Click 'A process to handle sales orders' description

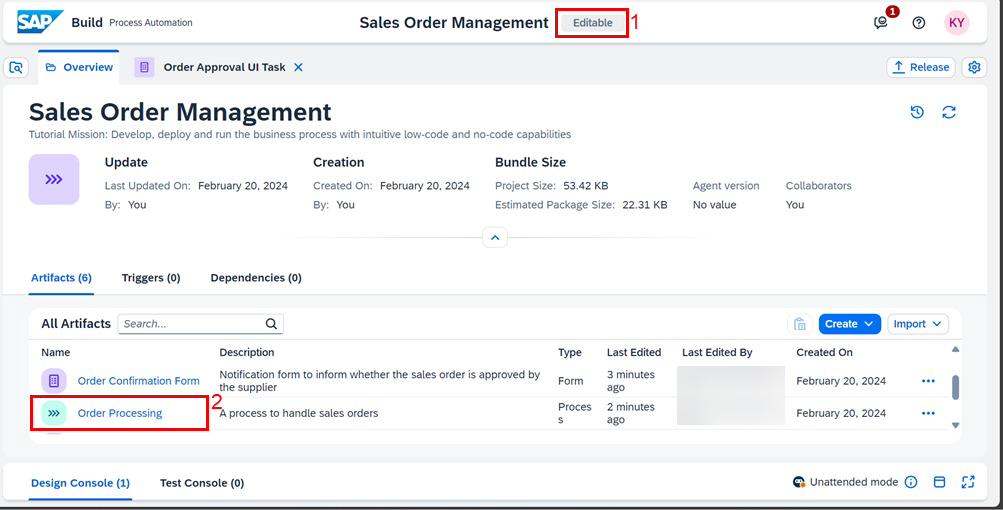299,413
